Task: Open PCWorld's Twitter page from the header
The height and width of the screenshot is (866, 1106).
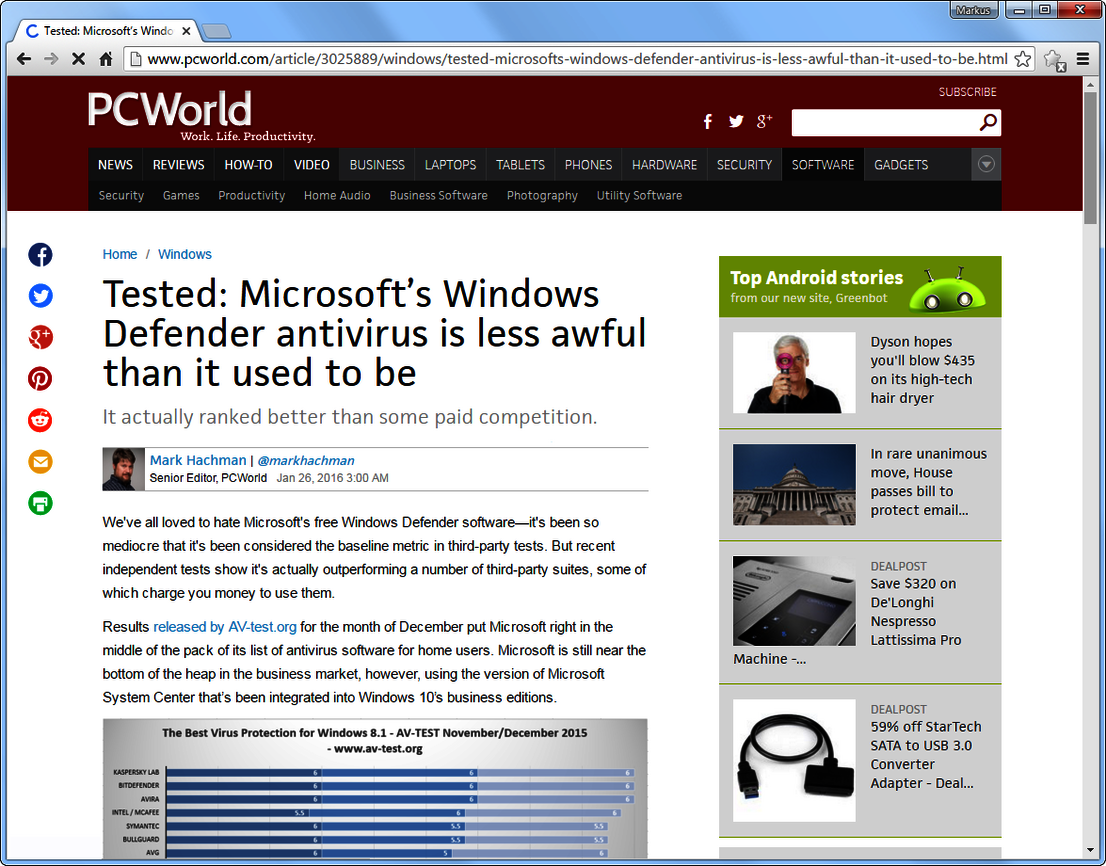Action: pyautogui.click(x=736, y=121)
